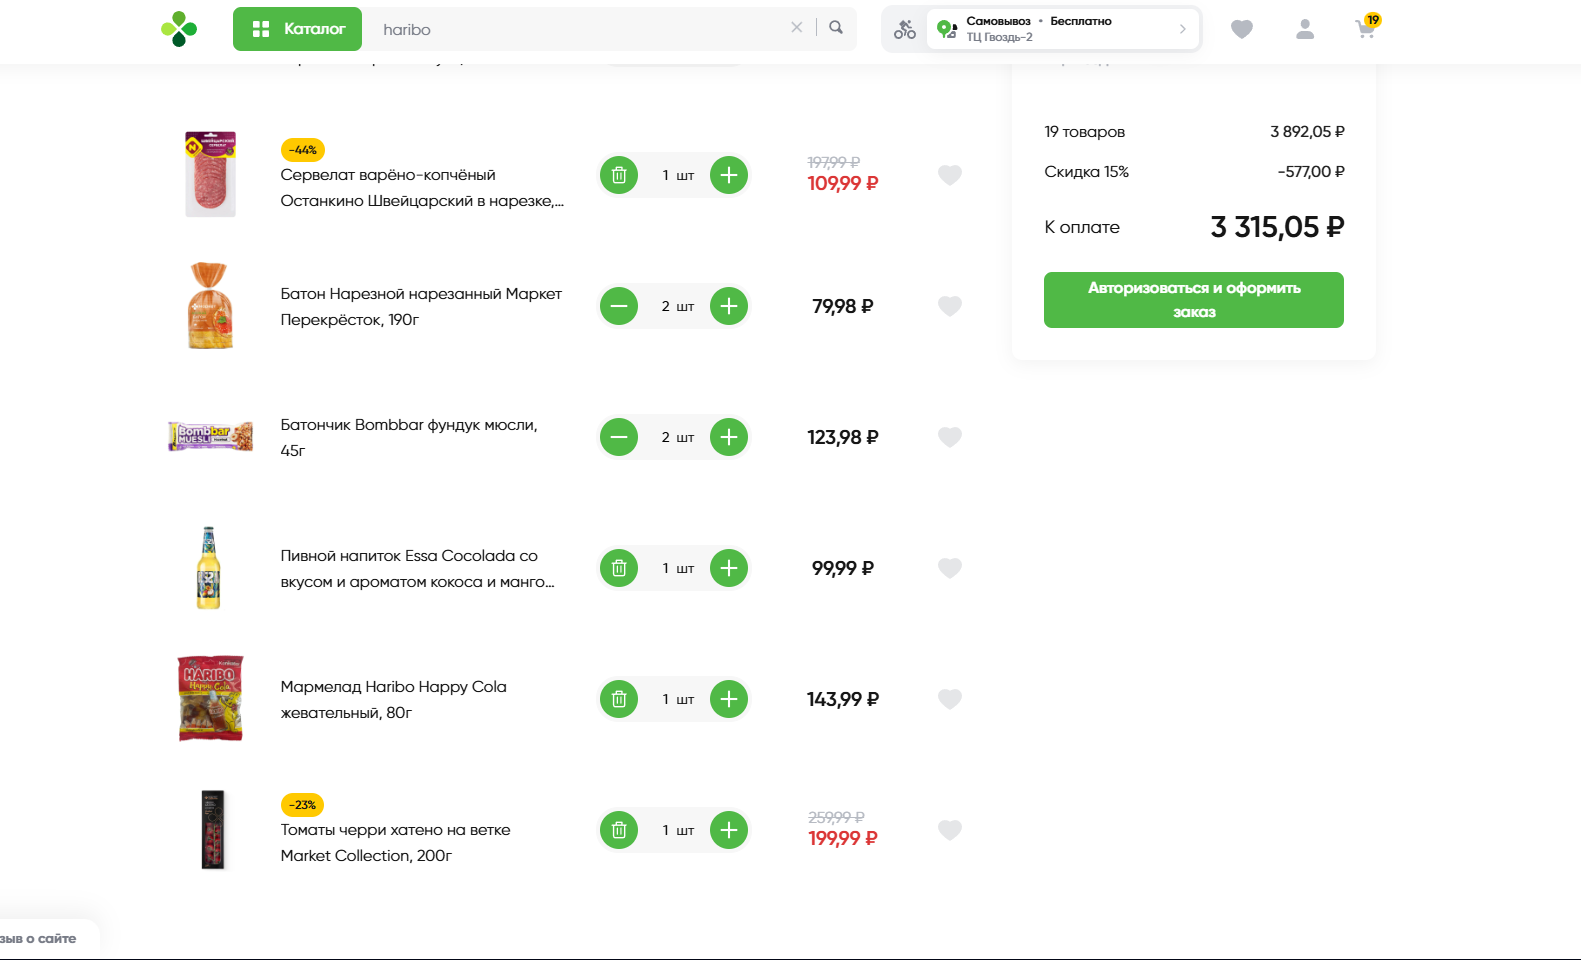
Task: Open the shopping cart with 19 items
Action: coord(1365,28)
